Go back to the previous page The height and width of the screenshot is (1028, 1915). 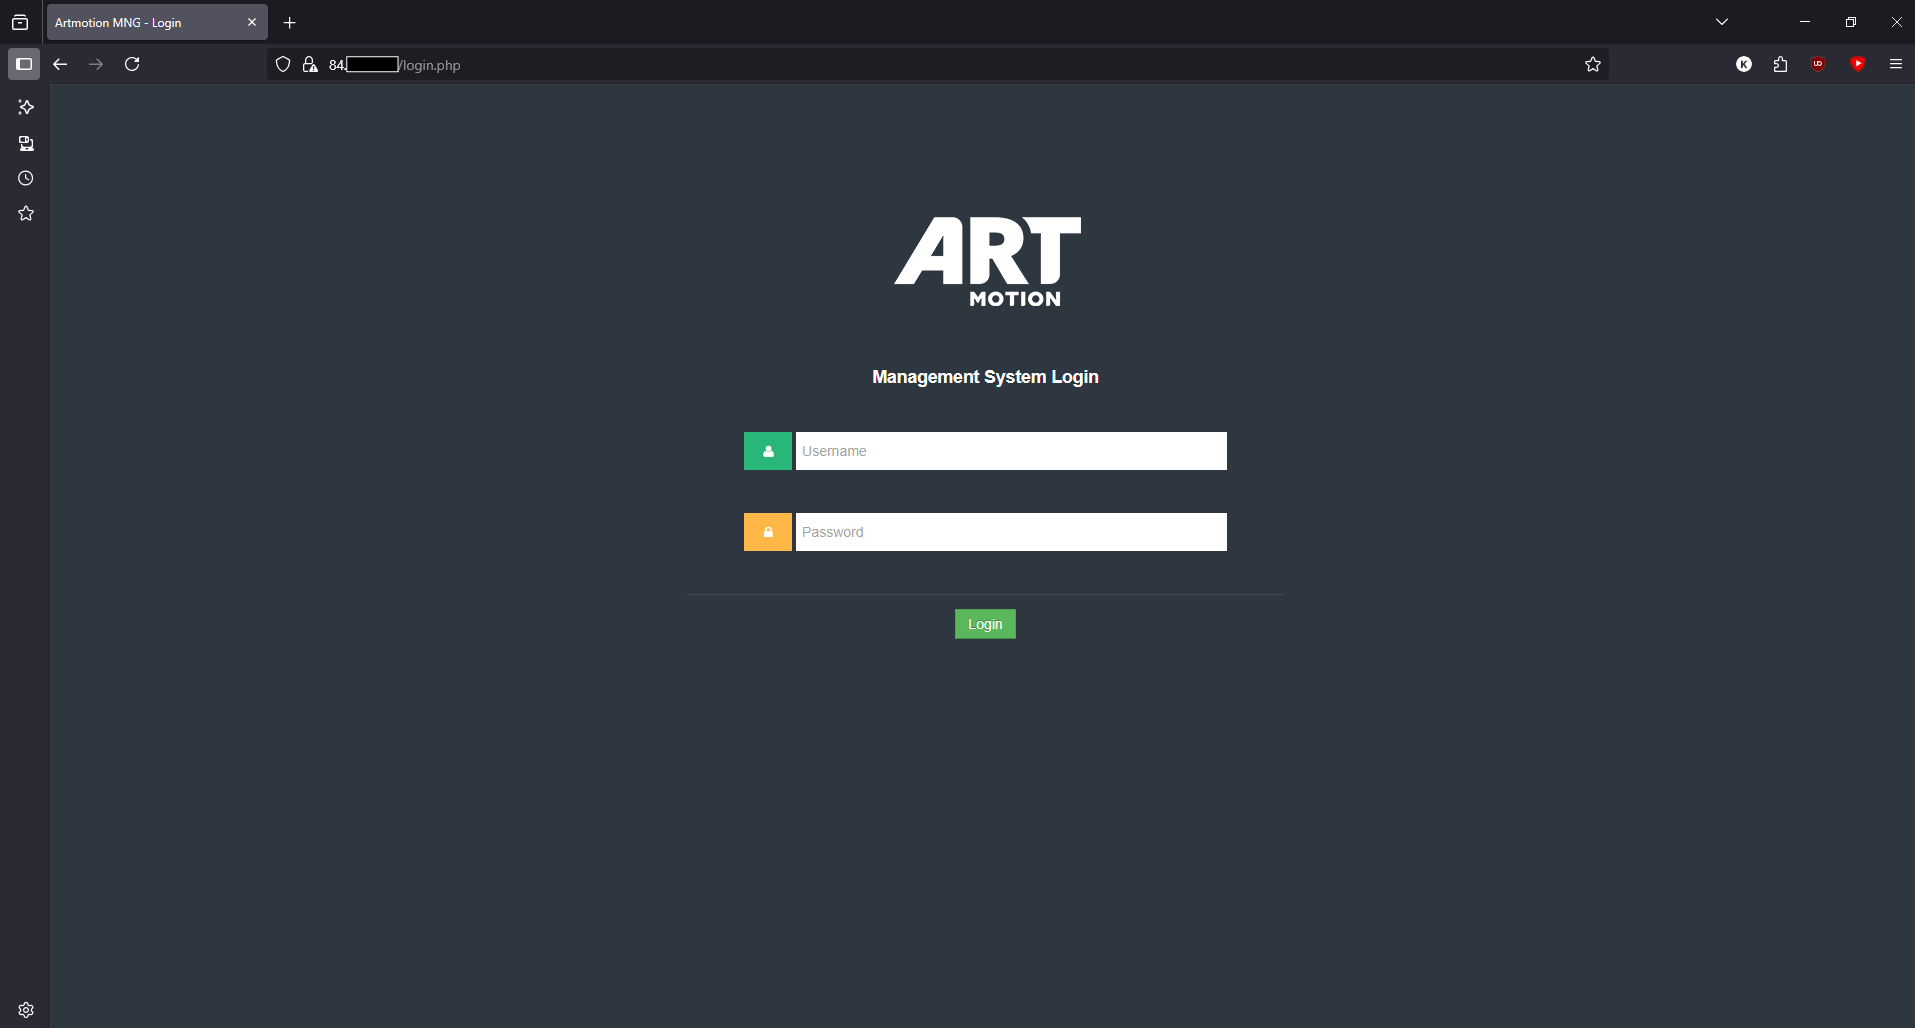click(x=60, y=64)
